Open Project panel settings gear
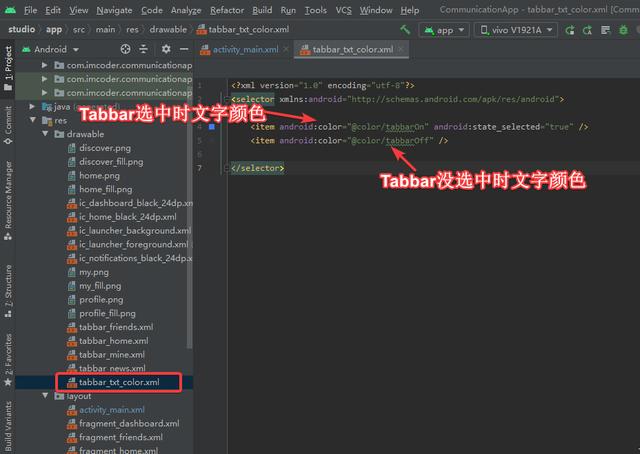 (x=166, y=49)
